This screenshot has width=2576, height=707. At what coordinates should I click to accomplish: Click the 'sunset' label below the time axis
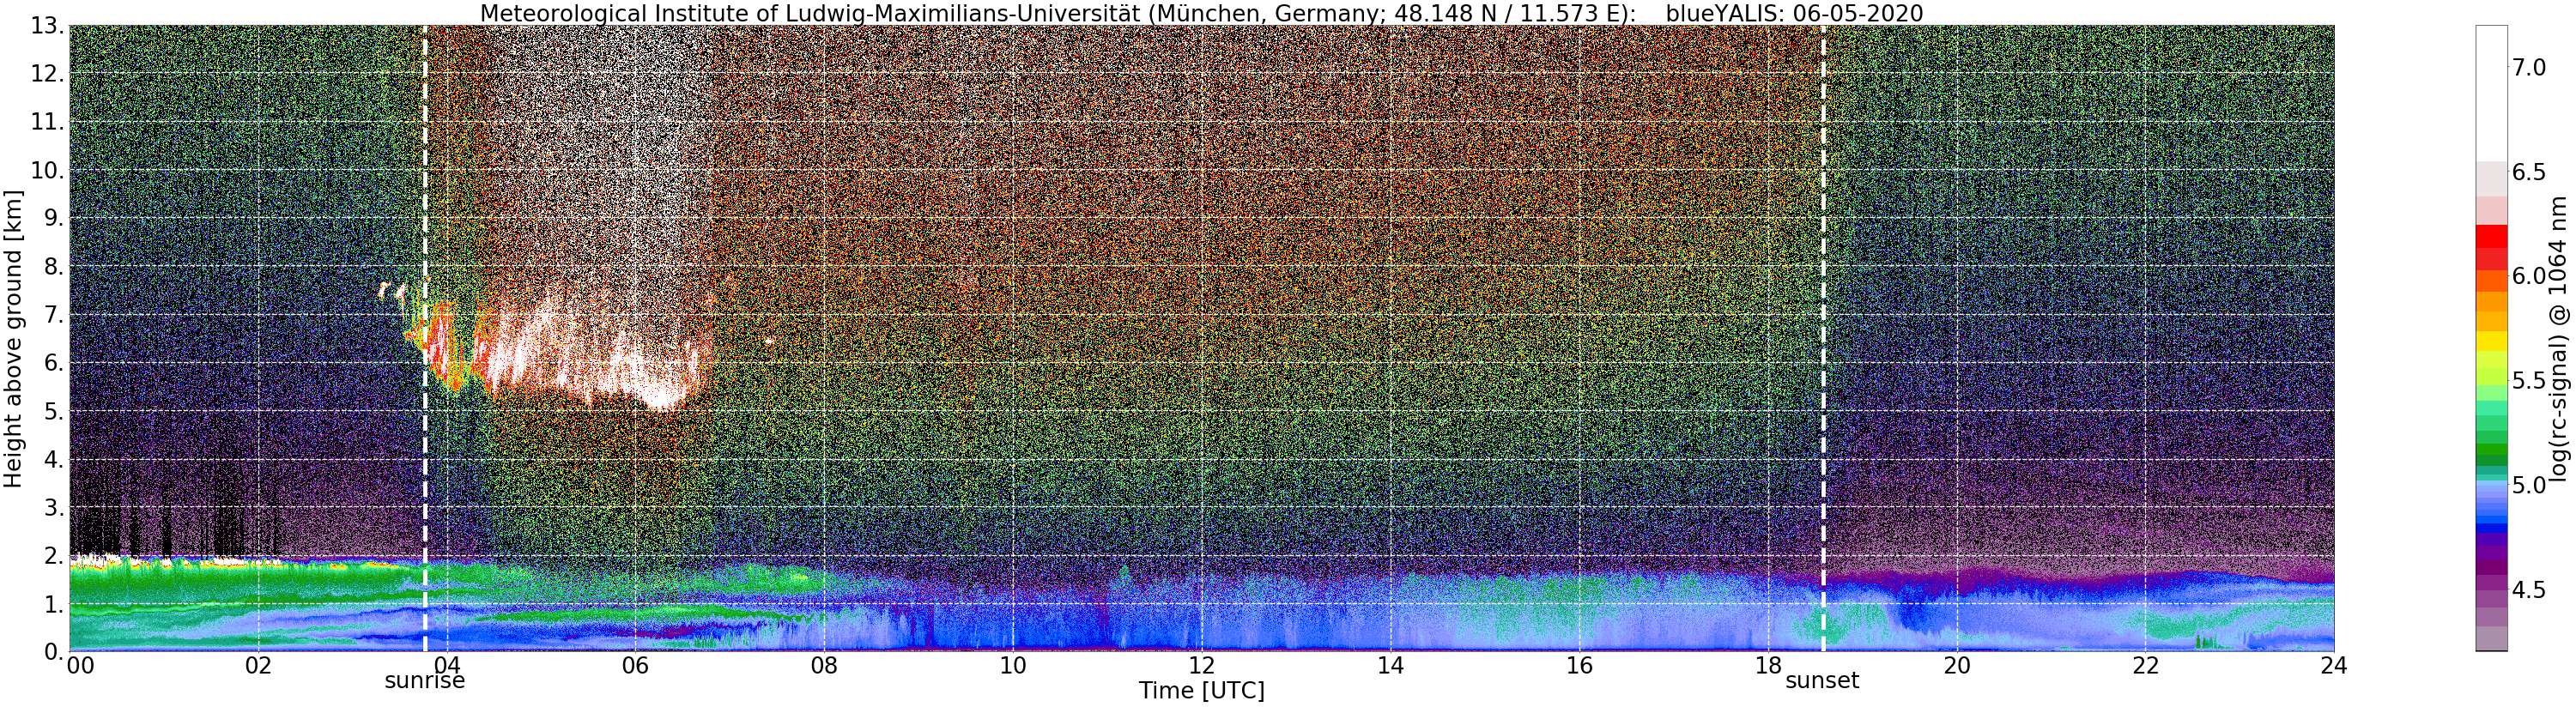click(1822, 681)
